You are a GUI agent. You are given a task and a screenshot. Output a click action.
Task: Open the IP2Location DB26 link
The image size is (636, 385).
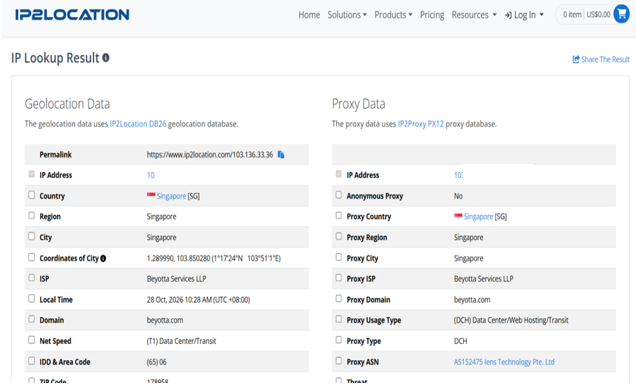(138, 124)
